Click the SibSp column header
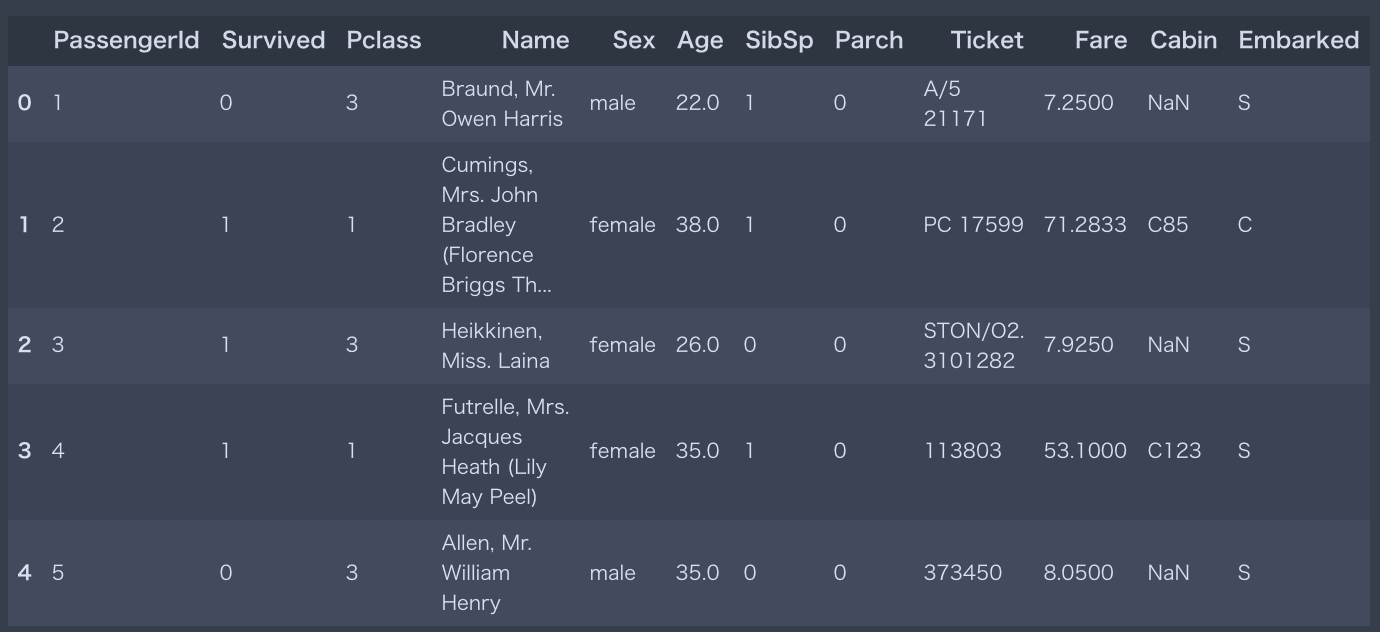The width and height of the screenshot is (1380, 632). coord(779,40)
